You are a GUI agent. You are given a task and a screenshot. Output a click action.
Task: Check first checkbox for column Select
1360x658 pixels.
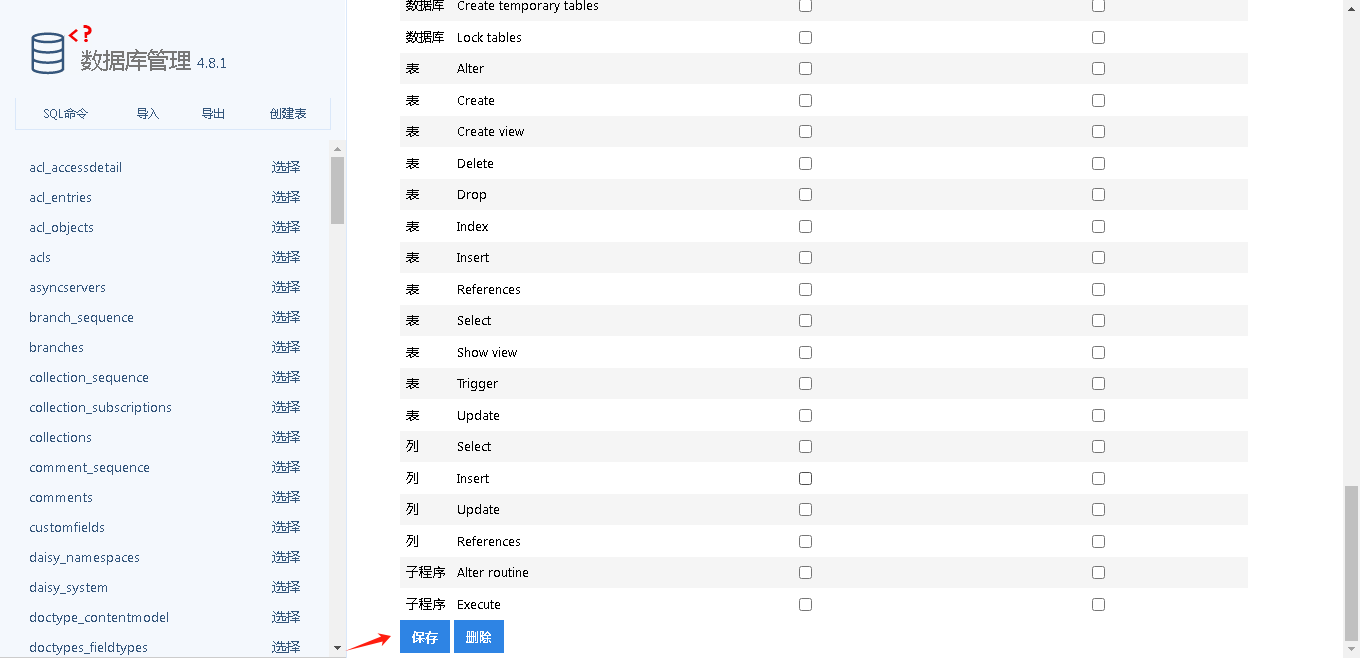coord(805,447)
